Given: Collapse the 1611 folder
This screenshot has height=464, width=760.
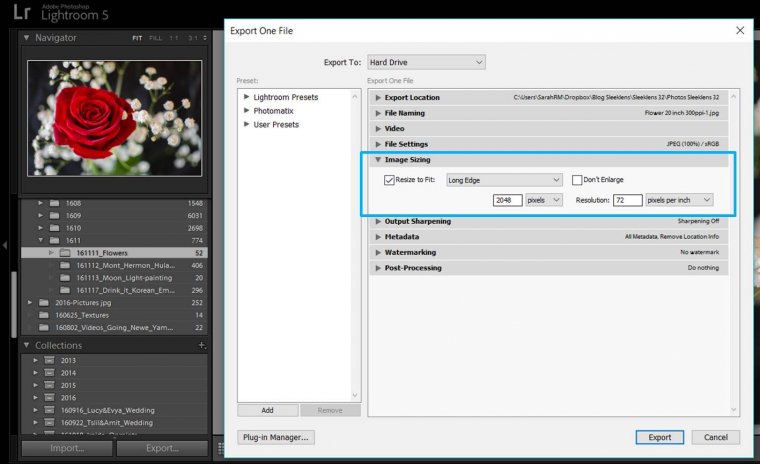Looking at the screenshot, I should [41, 240].
